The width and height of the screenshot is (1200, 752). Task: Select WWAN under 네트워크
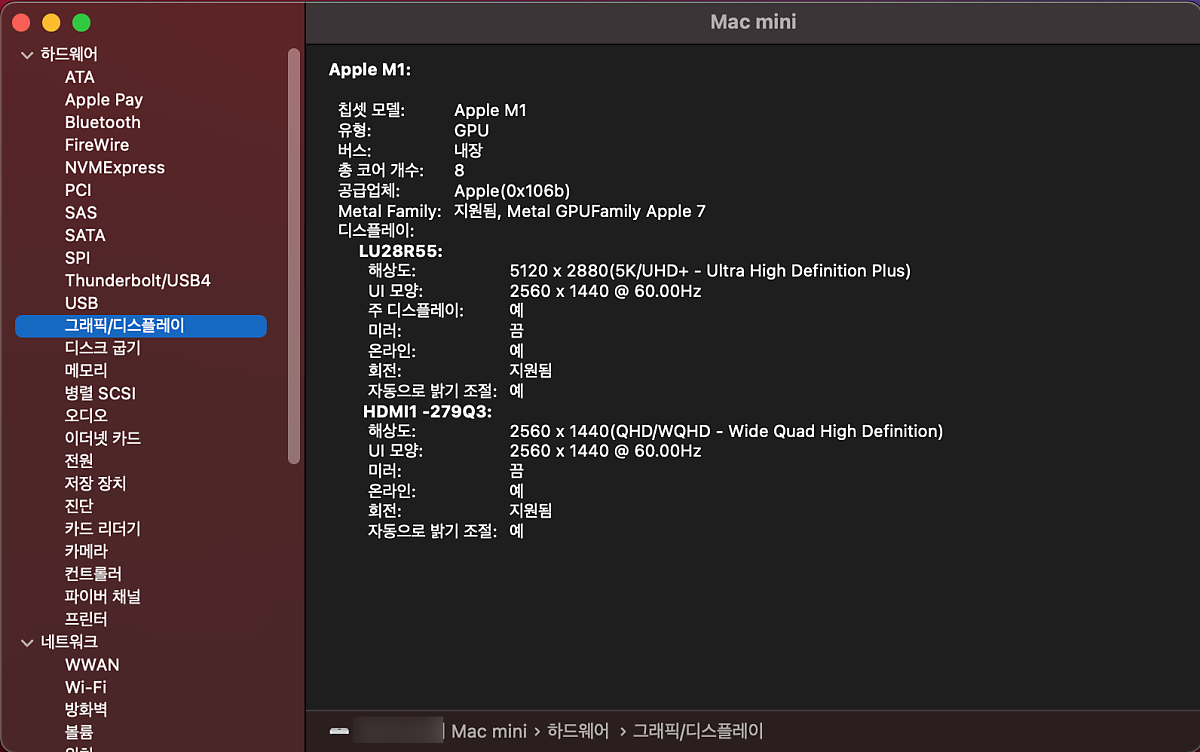(x=92, y=665)
